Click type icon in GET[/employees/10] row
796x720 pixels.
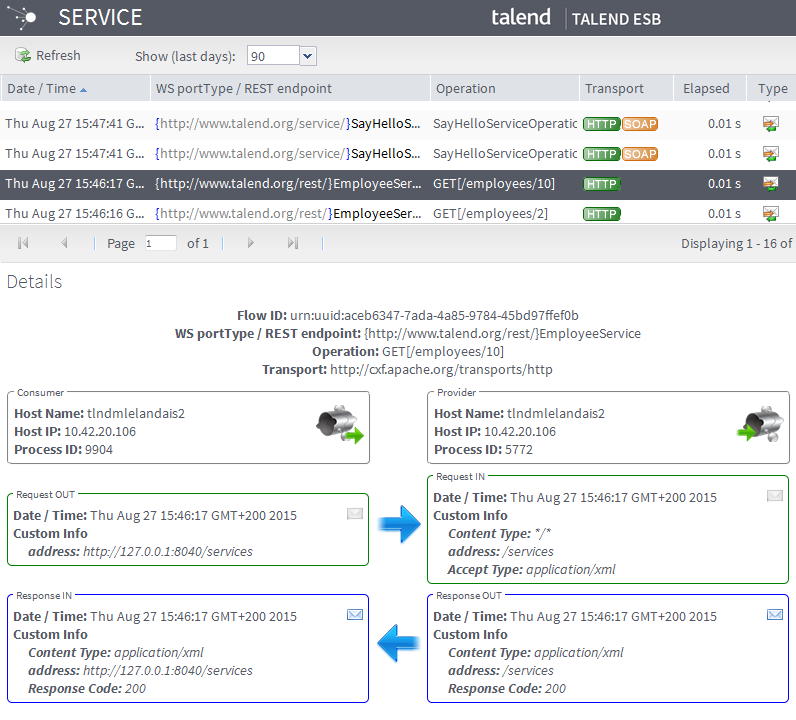(x=771, y=183)
